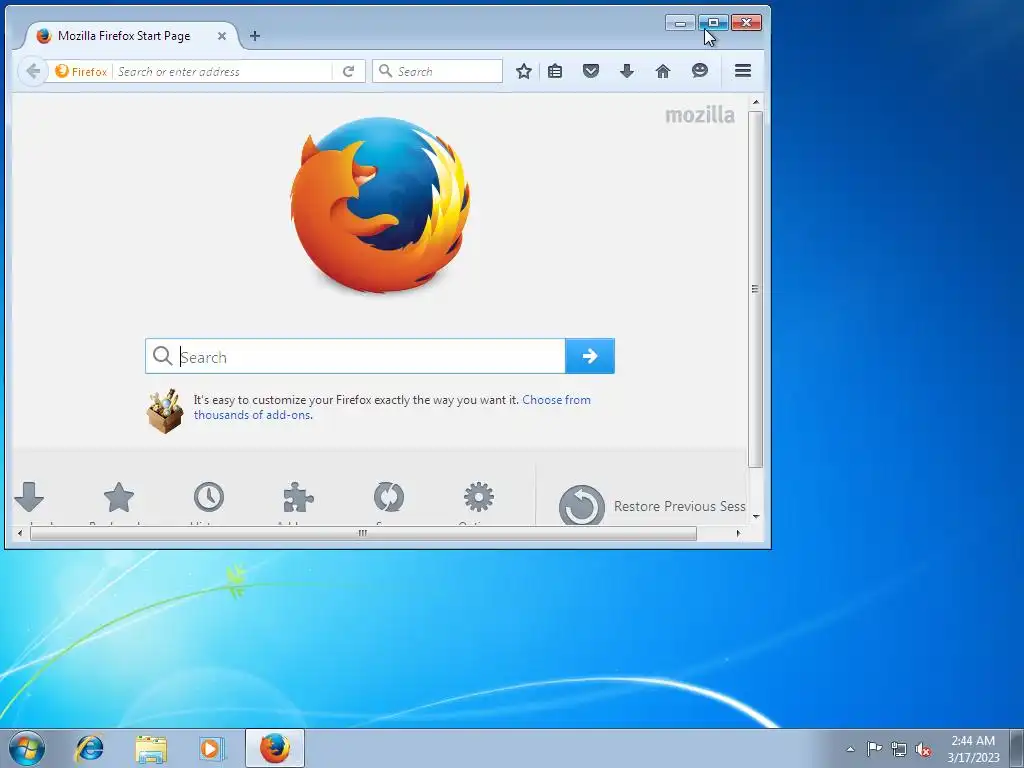Click the start page Search field
The width and height of the screenshot is (1024, 768).
(355, 356)
